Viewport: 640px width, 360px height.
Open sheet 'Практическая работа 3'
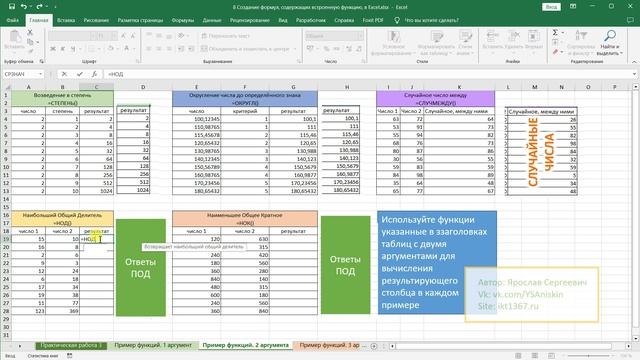click(71, 345)
